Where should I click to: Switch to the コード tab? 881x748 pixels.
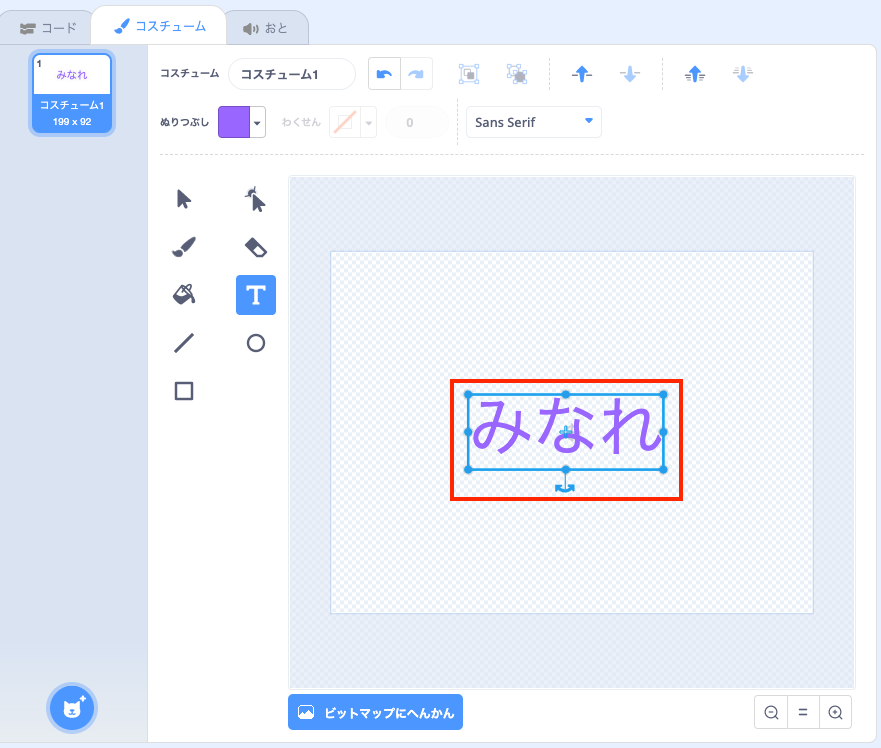48,28
